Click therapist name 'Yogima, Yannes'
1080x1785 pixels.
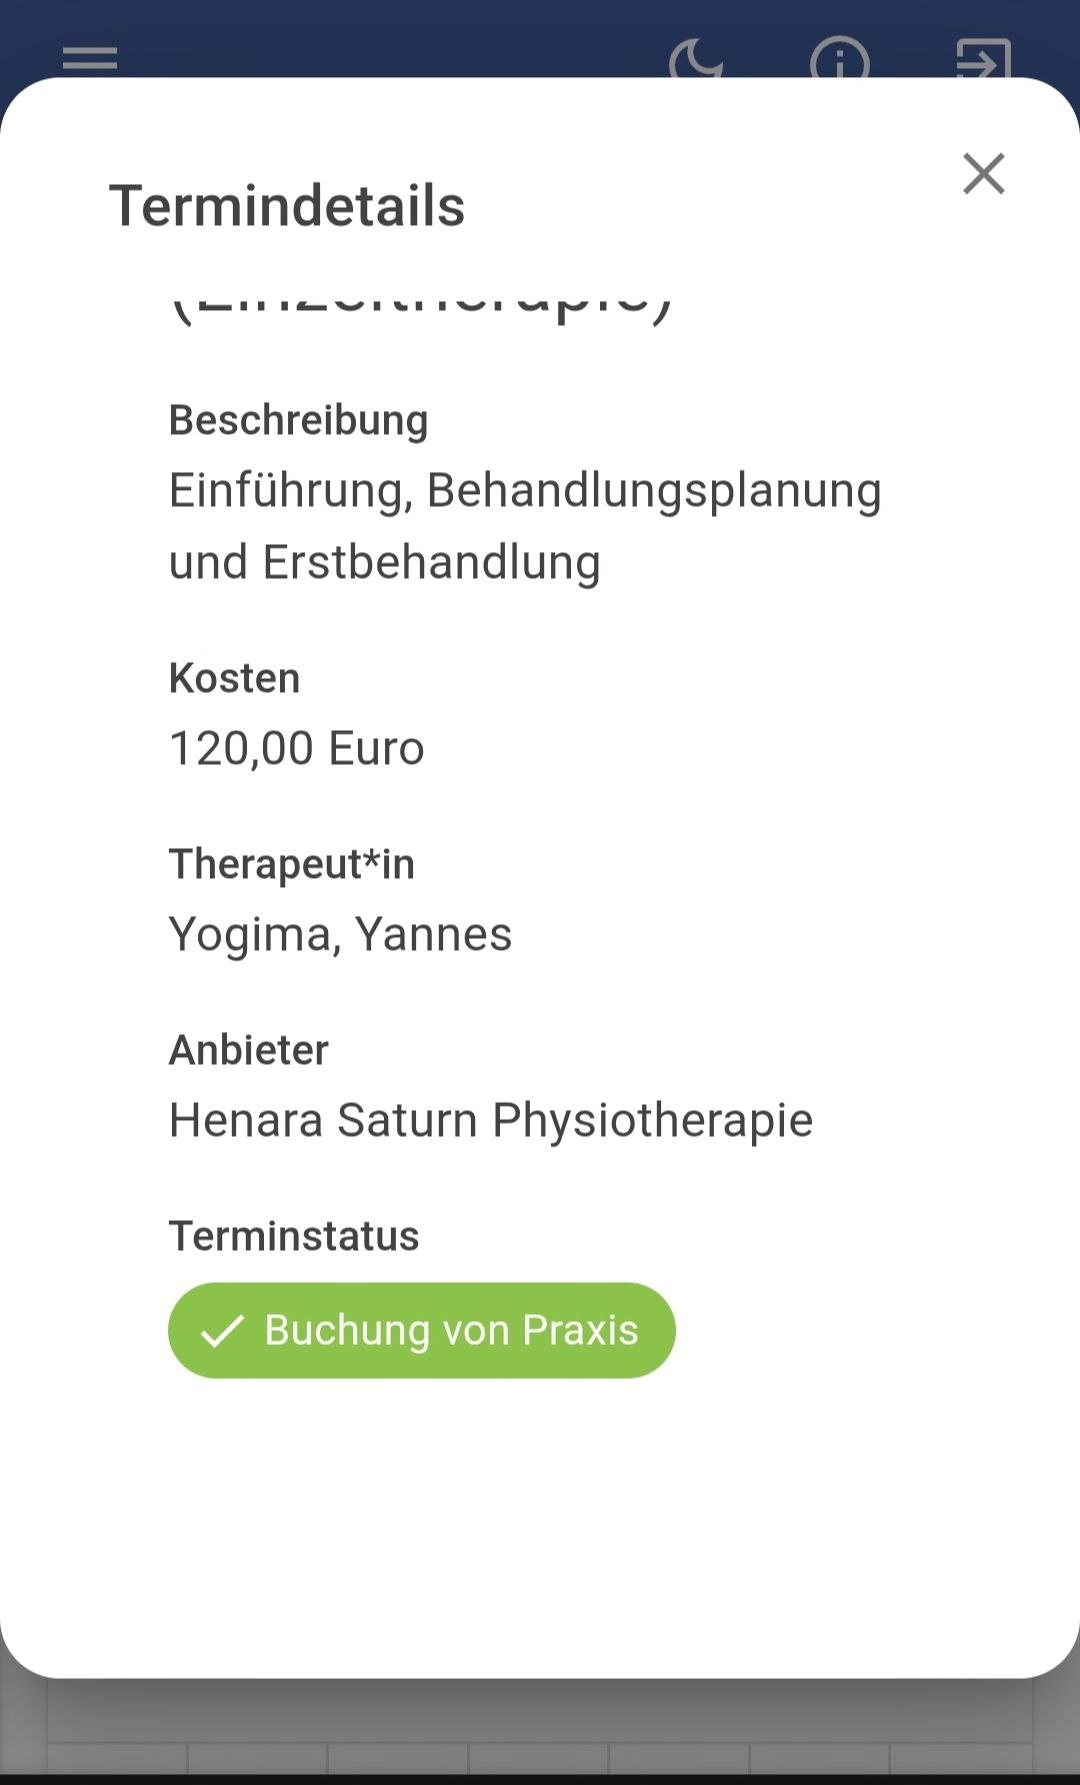click(340, 935)
